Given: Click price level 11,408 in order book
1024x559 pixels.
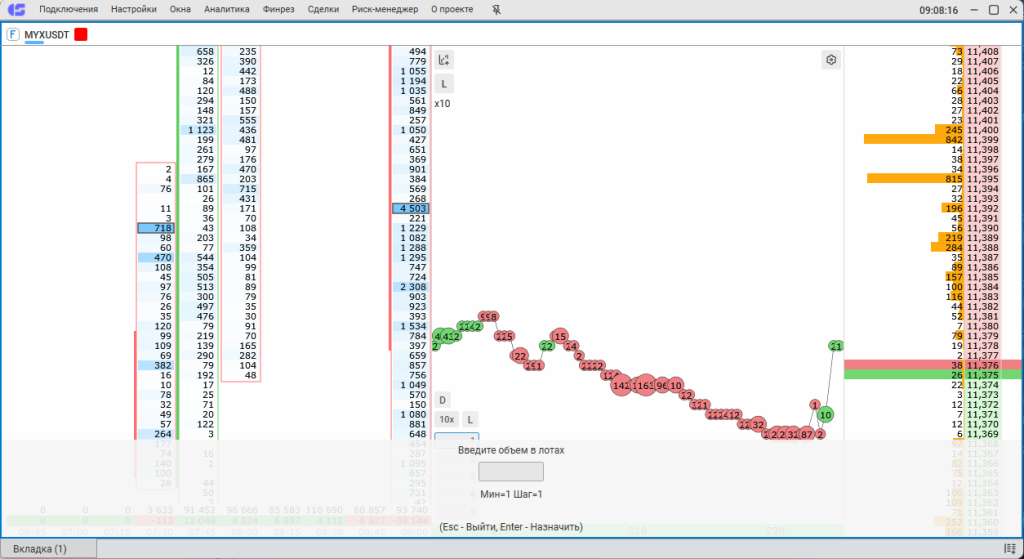Looking at the screenshot, I should pos(983,52).
